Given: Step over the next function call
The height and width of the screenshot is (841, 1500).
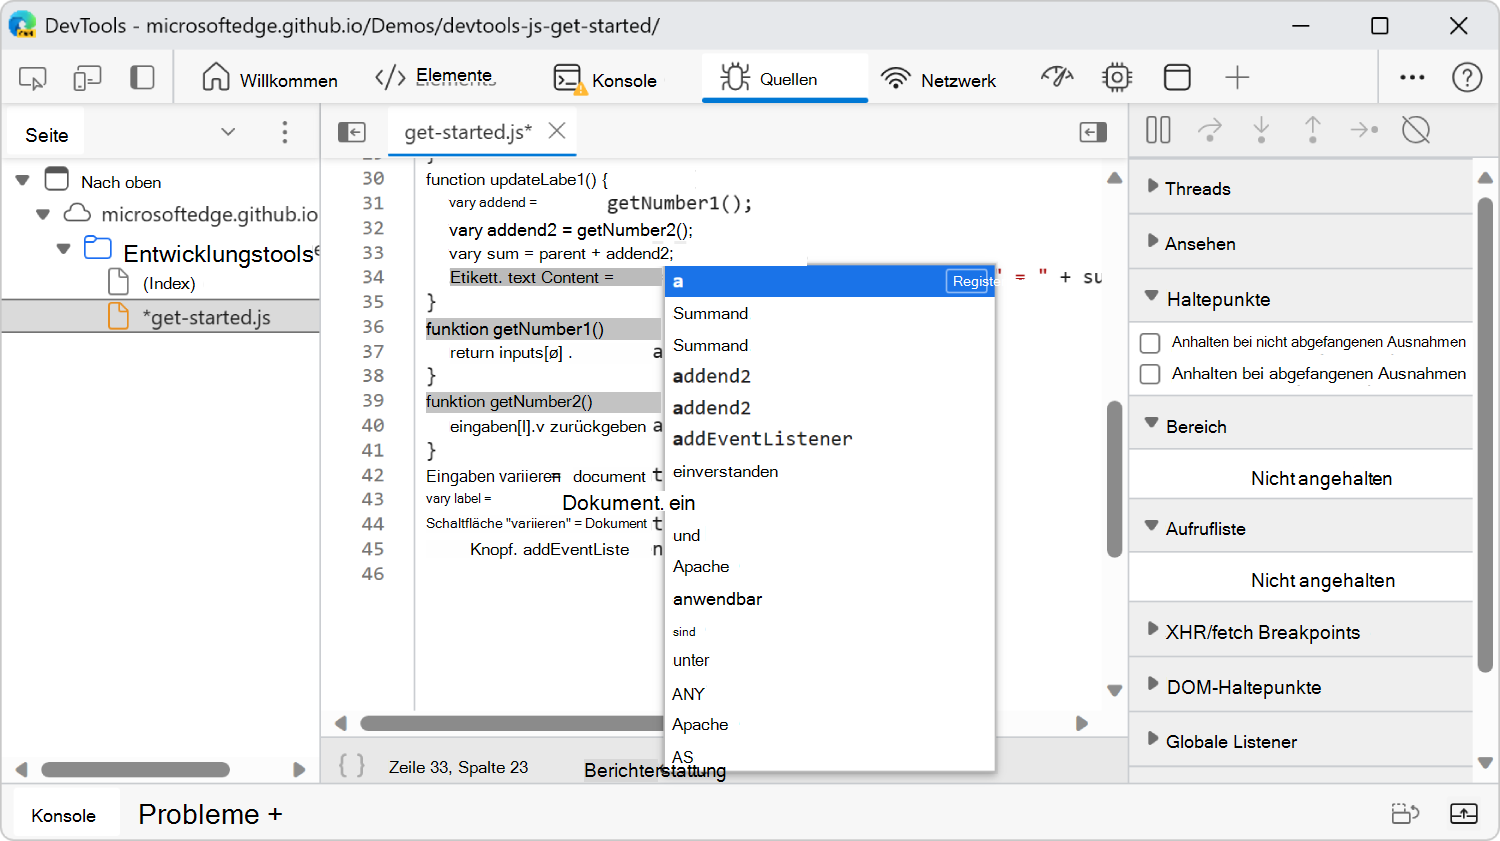Looking at the screenshot, I should pos(1210,130).
